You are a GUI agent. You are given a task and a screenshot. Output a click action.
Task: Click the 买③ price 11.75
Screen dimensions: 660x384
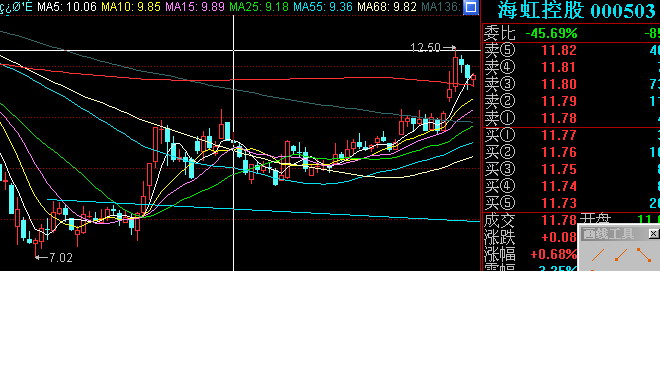[559, 169]
